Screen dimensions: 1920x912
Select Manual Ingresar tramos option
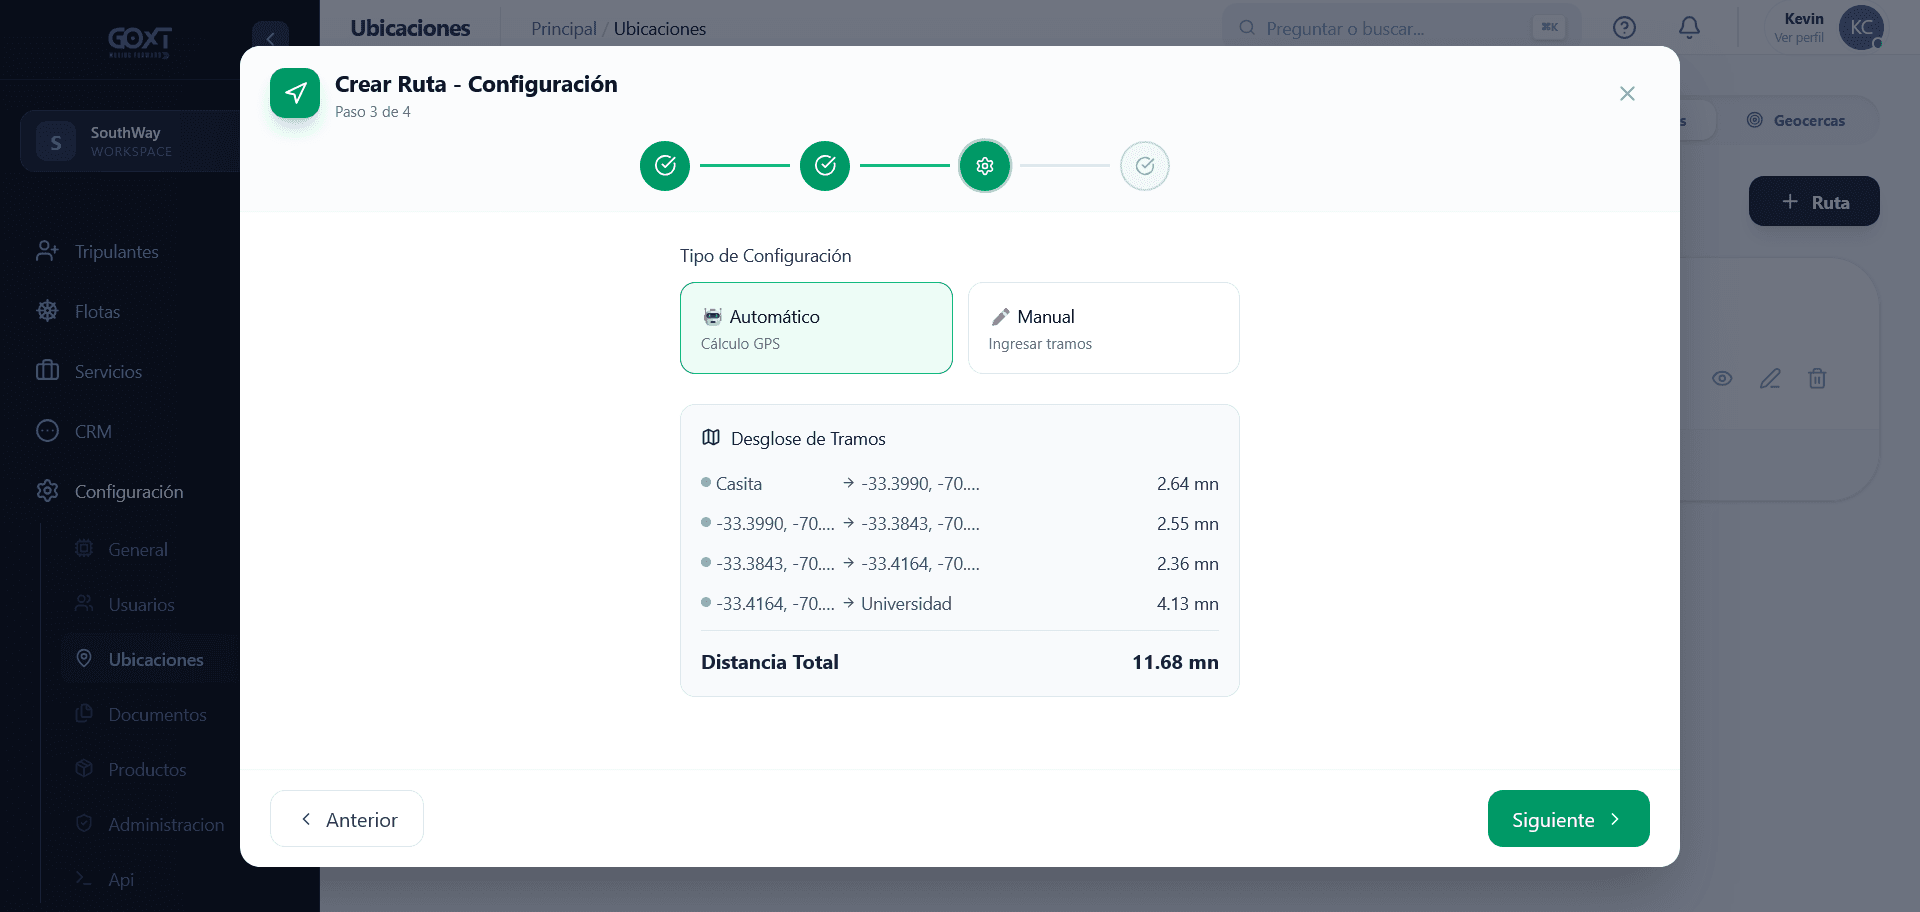pos(1104,328)
